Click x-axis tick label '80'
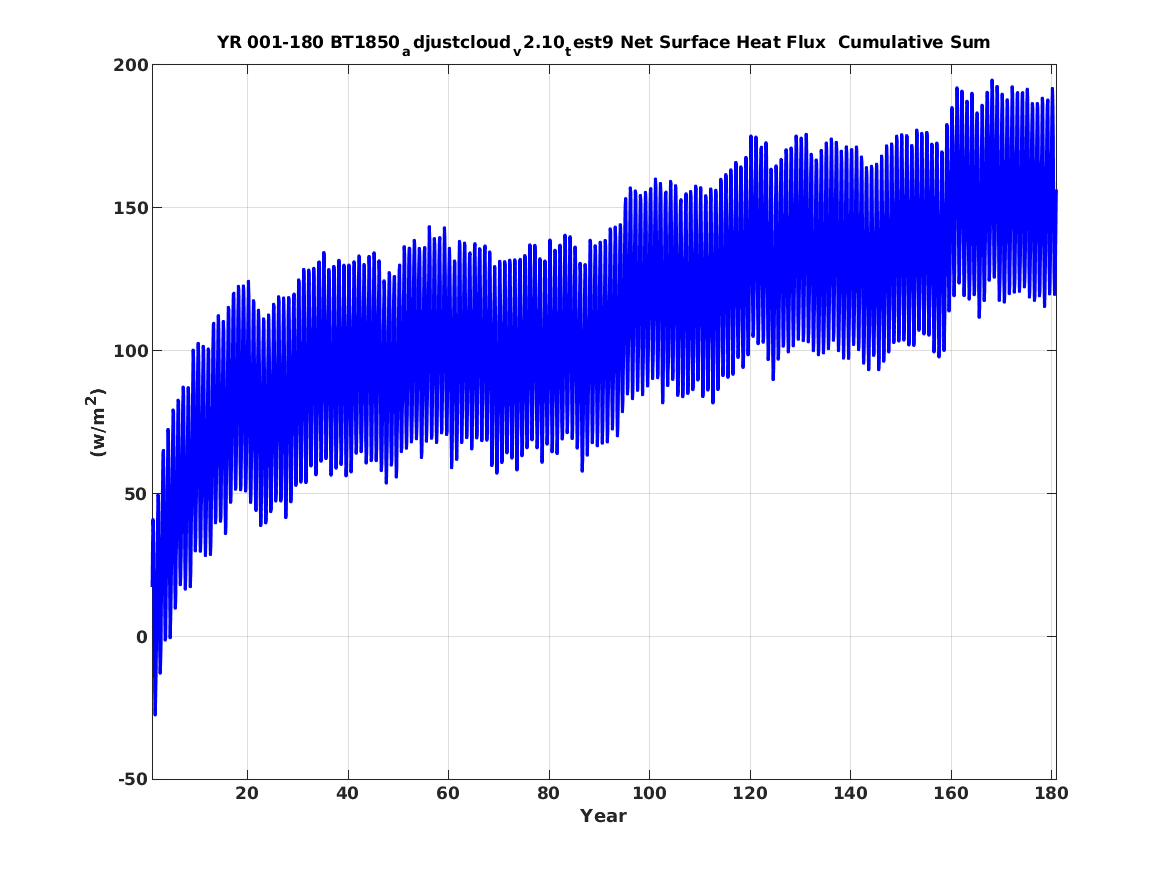Viewport: 1167px width, 875px height. [548, 793]
